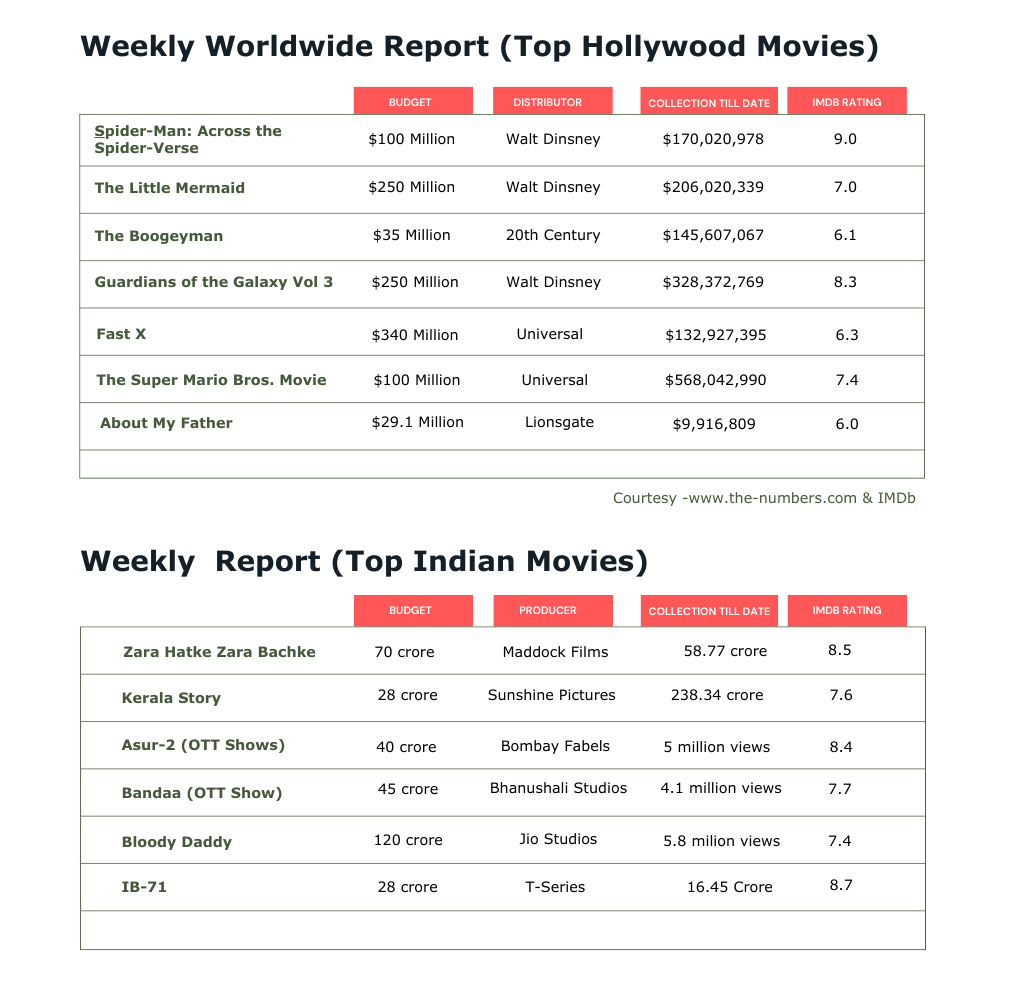Click the DISTRIBUTOR column header

coord(552,101)
